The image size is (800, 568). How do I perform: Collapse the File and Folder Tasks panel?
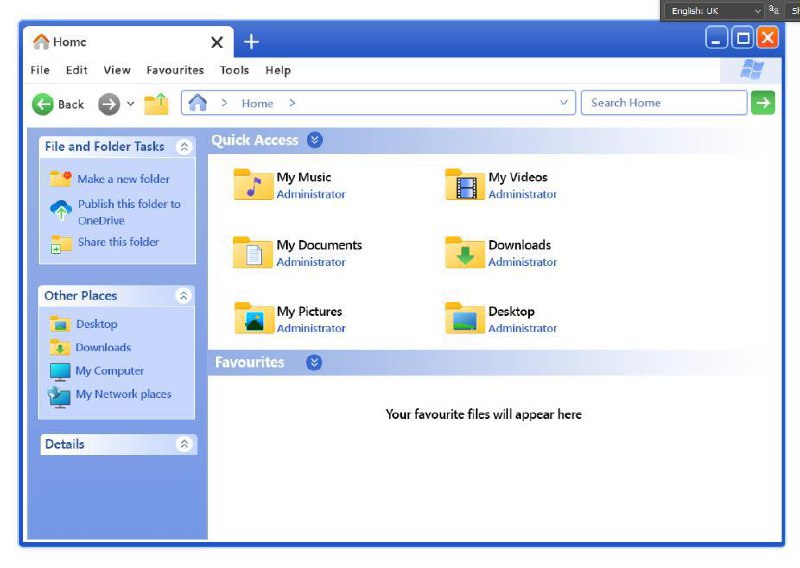click(x=184, y=147)
